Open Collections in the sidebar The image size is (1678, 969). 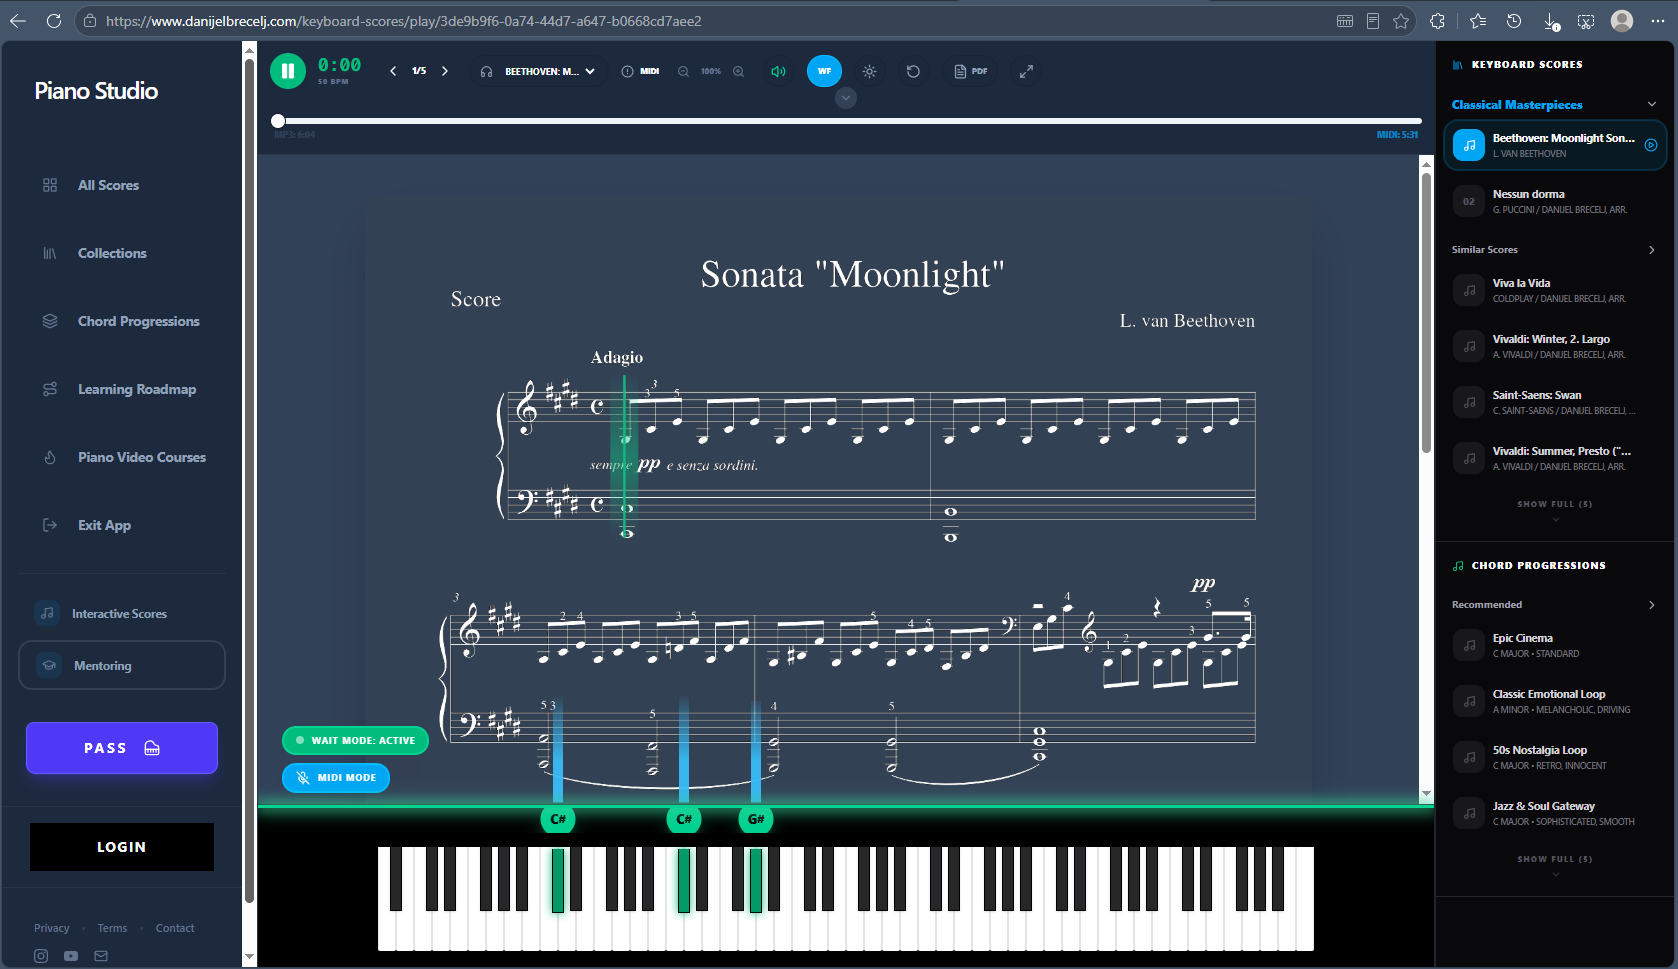112,253
